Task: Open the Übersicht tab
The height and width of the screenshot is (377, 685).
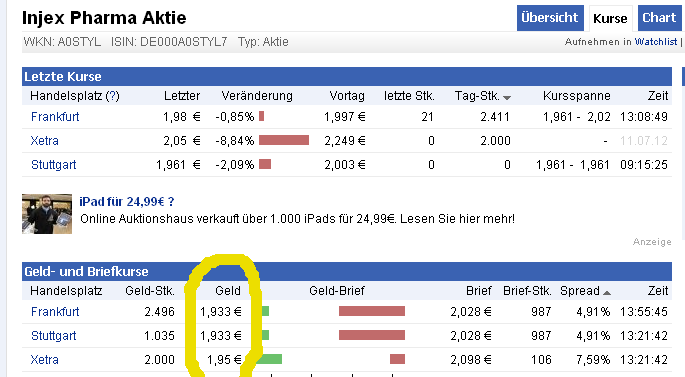Action: point(550,18)
